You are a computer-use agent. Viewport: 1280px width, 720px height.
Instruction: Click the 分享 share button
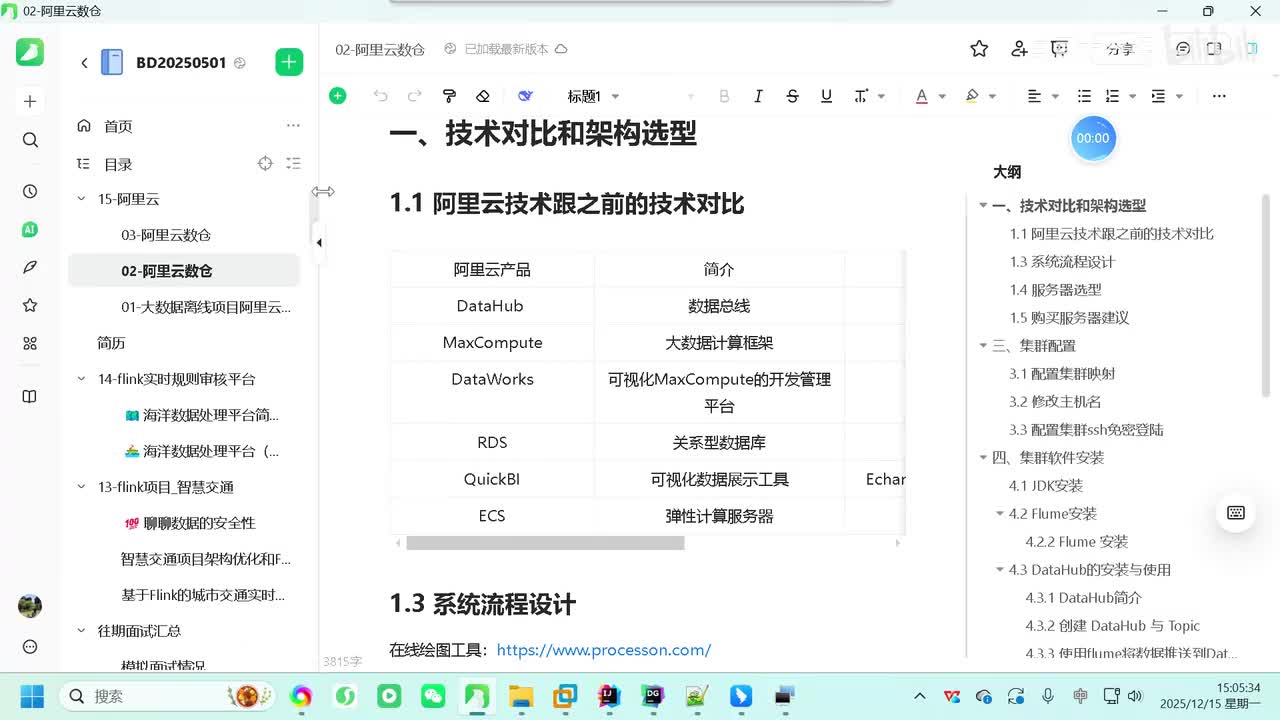tap(1119, 49)
